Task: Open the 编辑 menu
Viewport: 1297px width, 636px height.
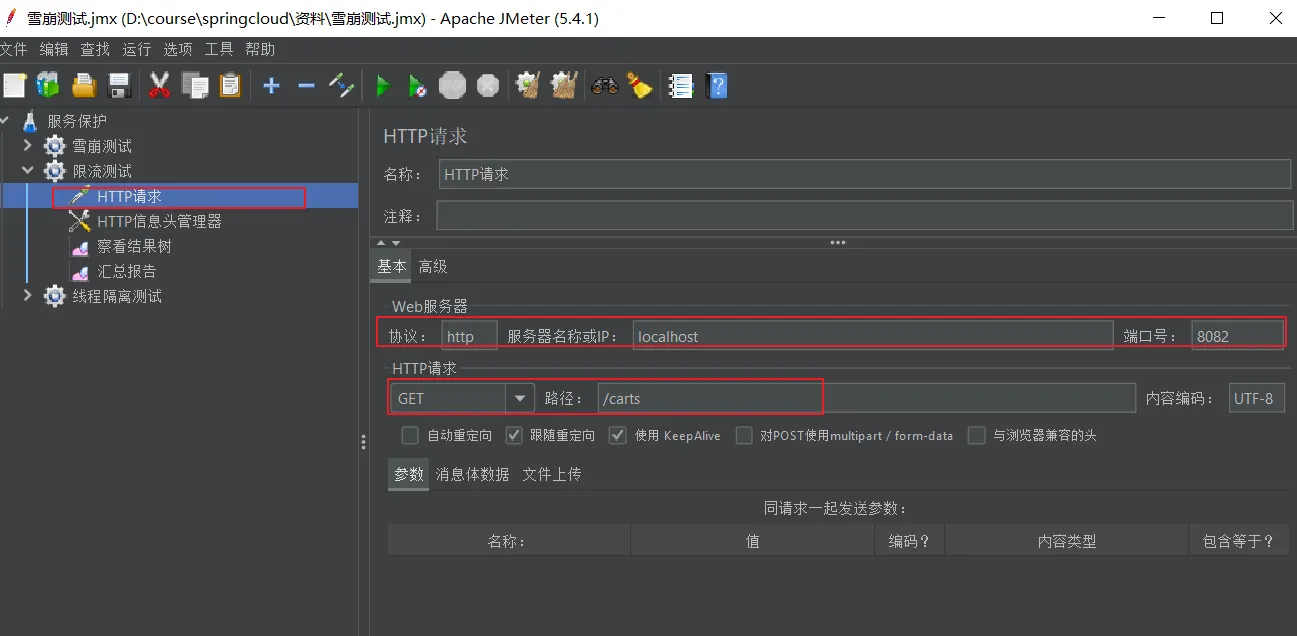Action: coord(54,49)
